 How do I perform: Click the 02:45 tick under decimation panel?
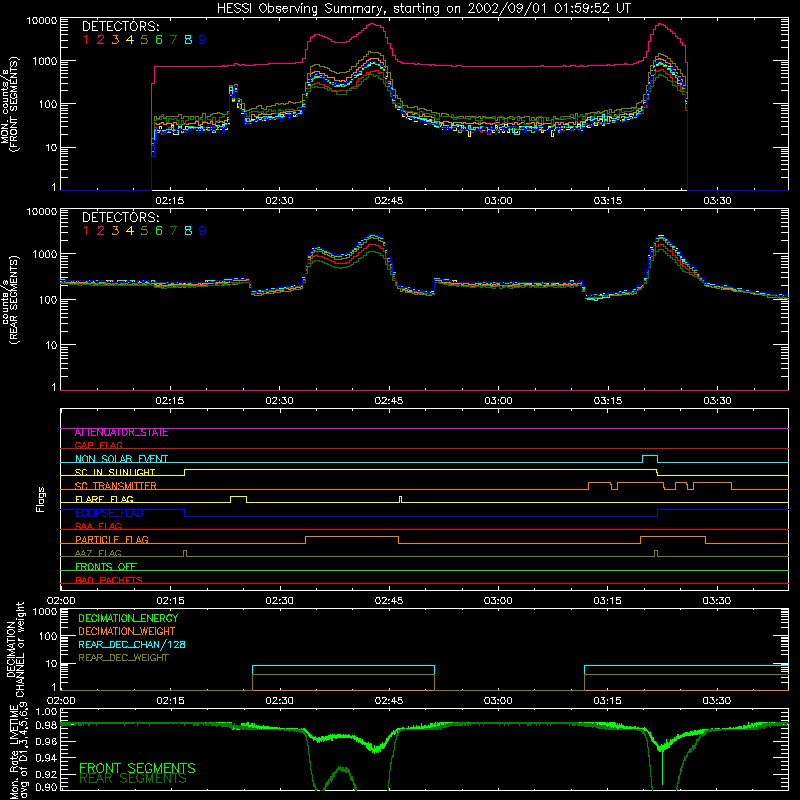point(389,701)
